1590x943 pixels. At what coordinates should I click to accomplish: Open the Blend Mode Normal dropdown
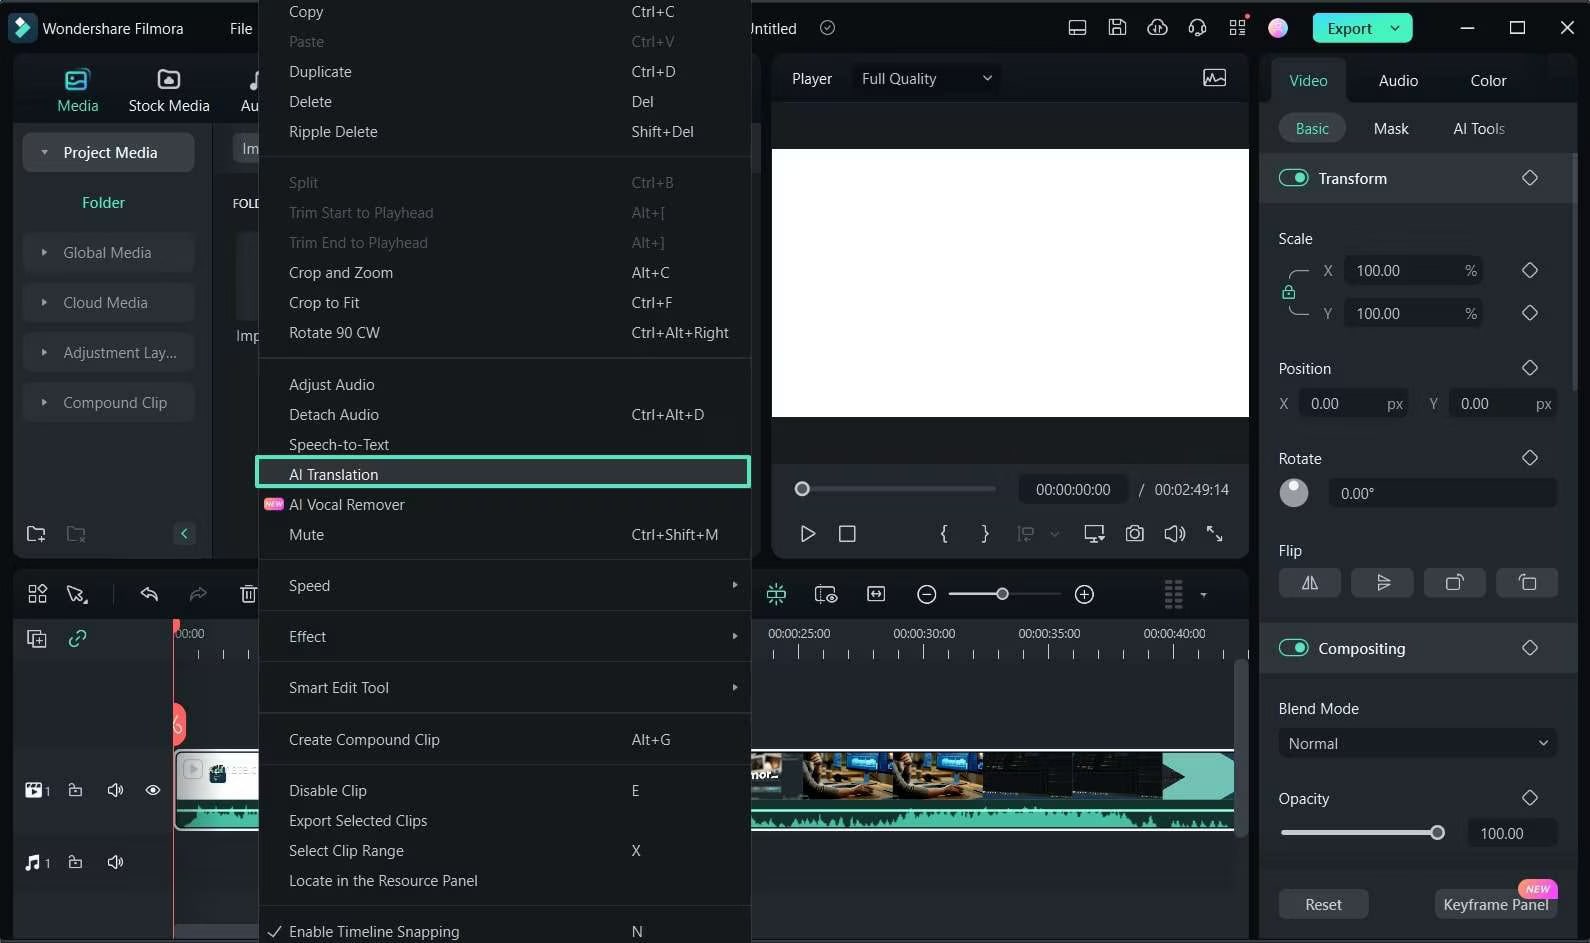click(1417, 744)
